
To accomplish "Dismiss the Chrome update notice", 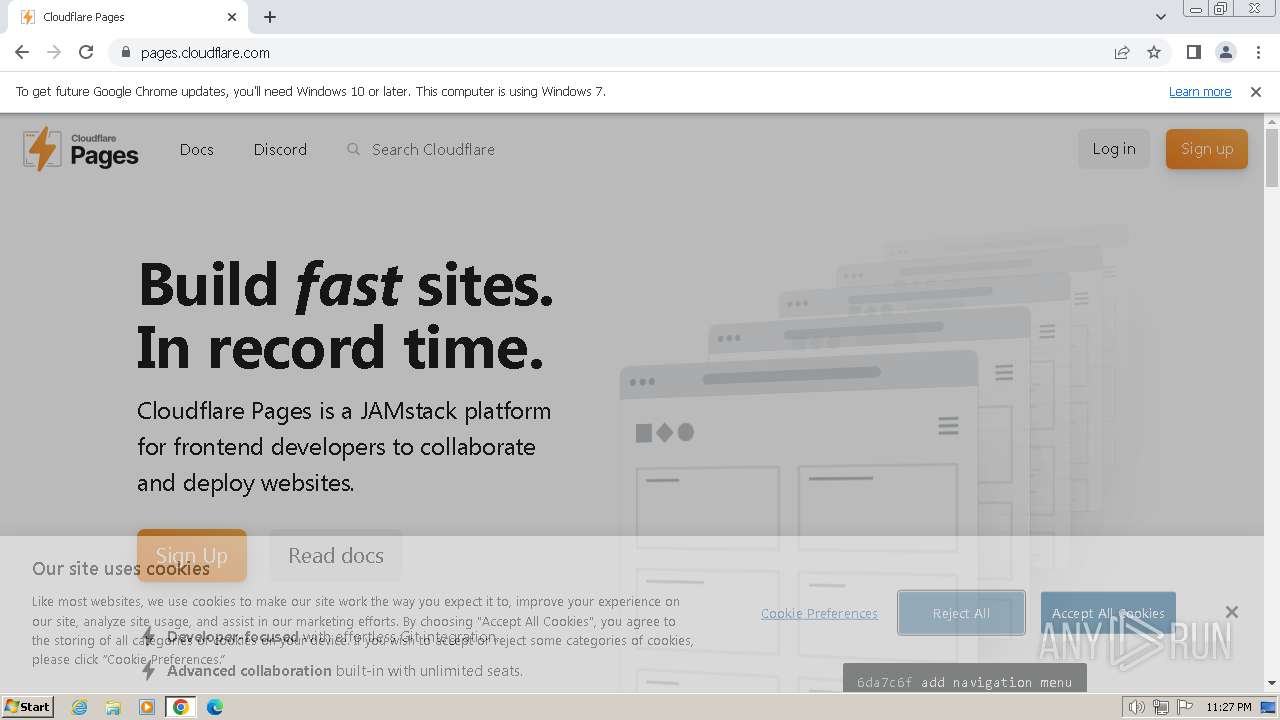I will (x=1256, y=91).
